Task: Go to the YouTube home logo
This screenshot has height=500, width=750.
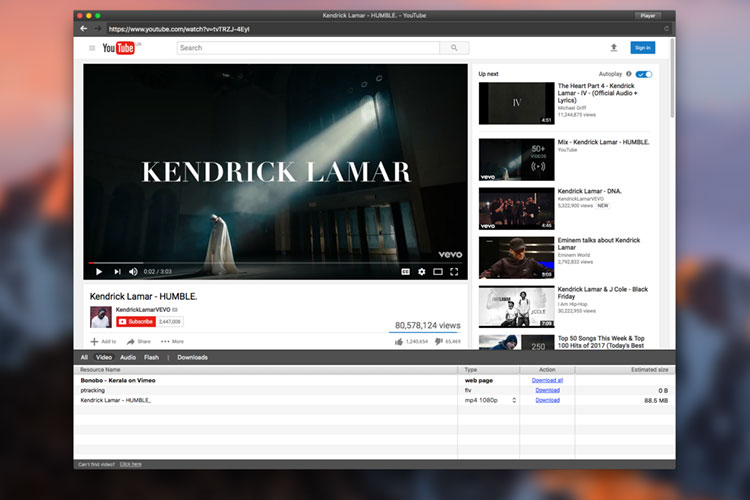Action: tap(119, 48)
